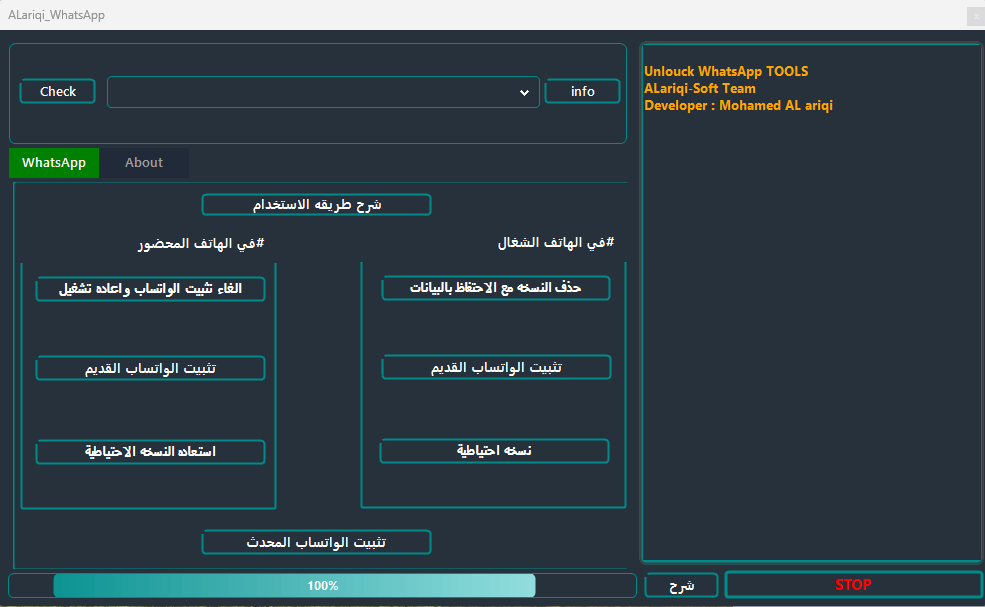Screen dimensions: 985x607
Task: Click the info button next to the dropdown
Action: tap(582, 91)
